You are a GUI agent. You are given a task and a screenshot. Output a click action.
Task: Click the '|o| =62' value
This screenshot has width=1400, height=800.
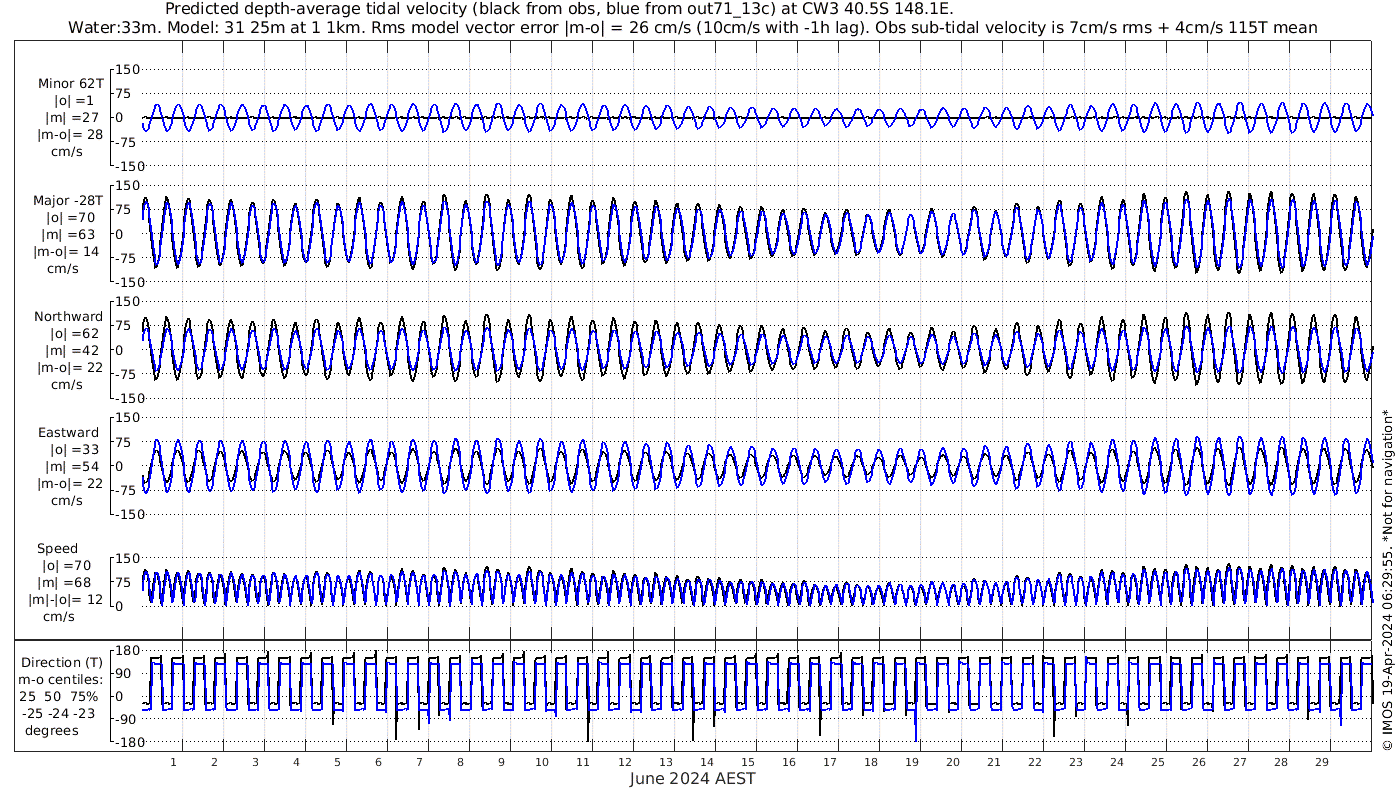[72, 334]
